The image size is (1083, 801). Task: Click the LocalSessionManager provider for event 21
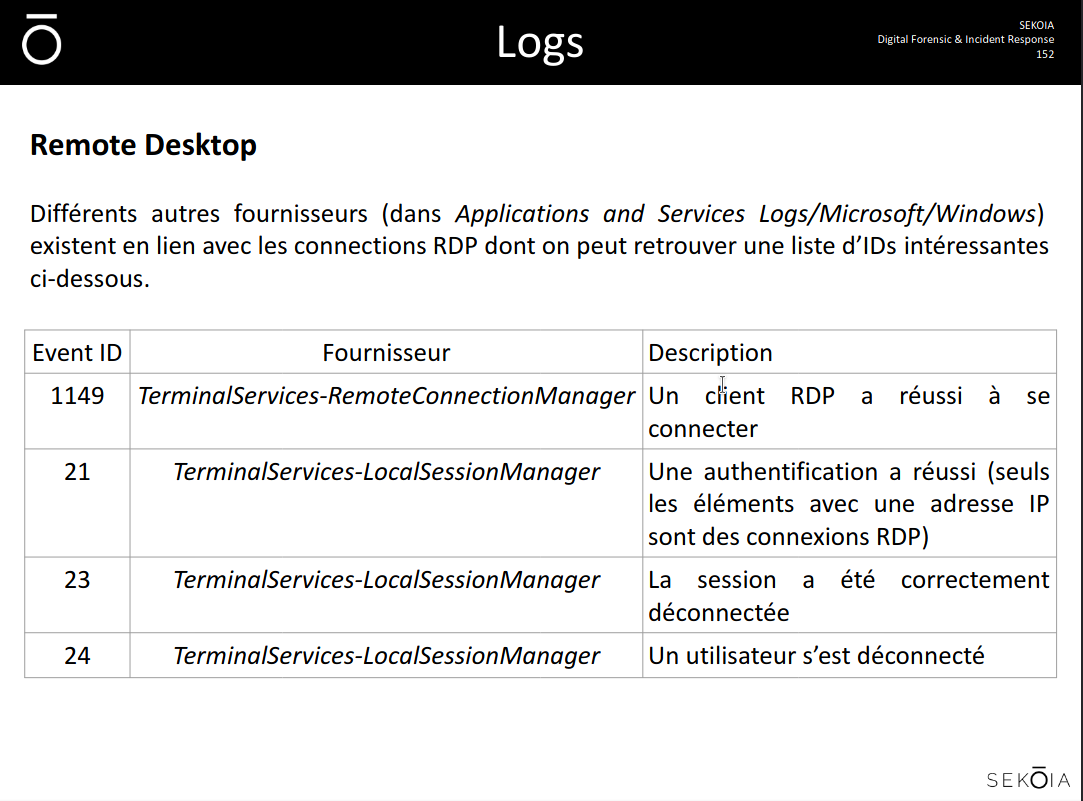pos(386,472)
